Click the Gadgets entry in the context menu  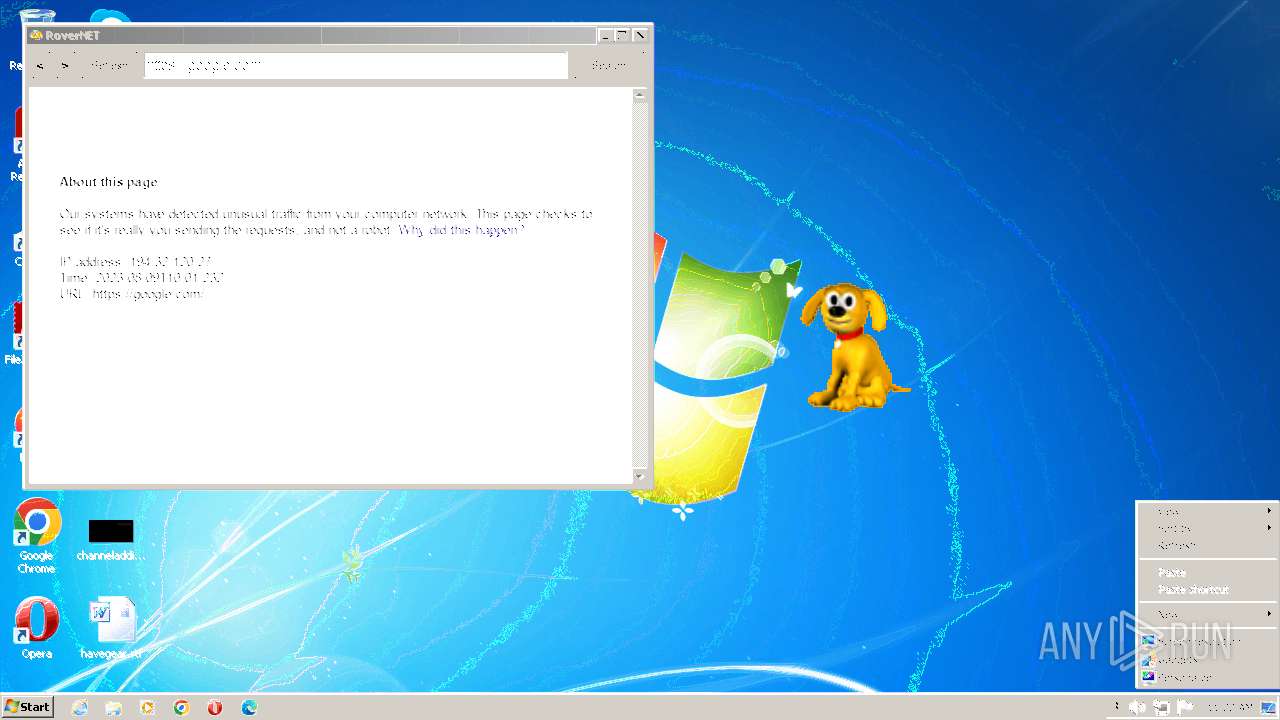(1207, 660)
